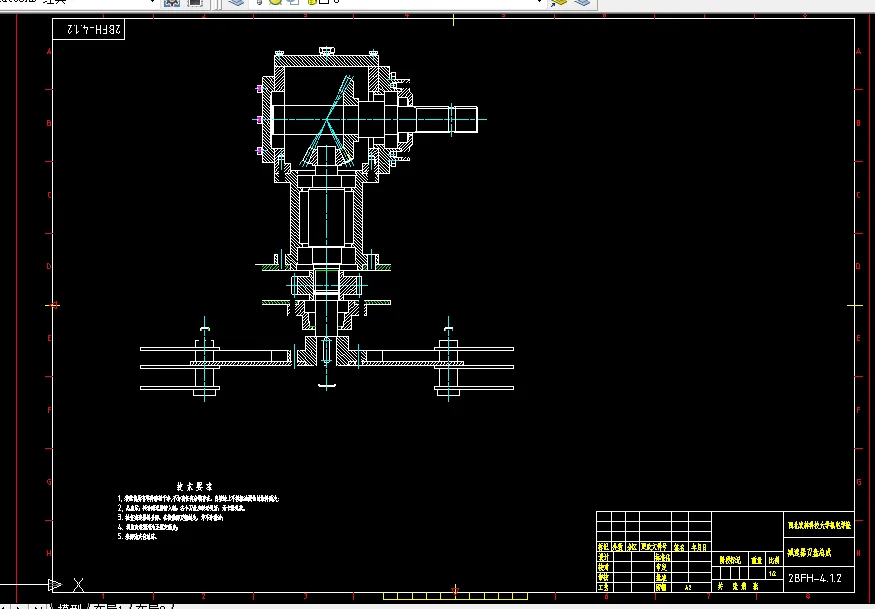Click the make object's layer current icon
Image resolution: width=875 pixels, height=609 pixels.
[x=558, y=3]
